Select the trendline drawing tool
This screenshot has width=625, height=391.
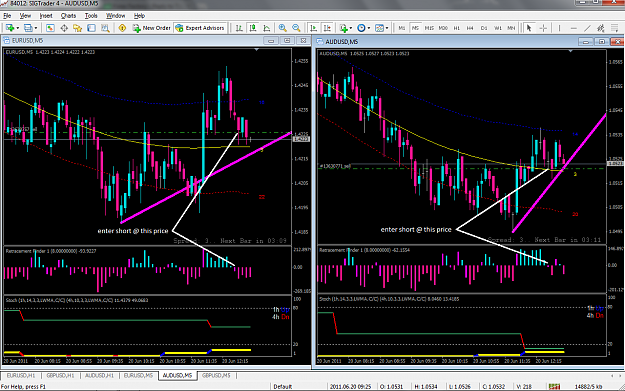click(587, 28)
